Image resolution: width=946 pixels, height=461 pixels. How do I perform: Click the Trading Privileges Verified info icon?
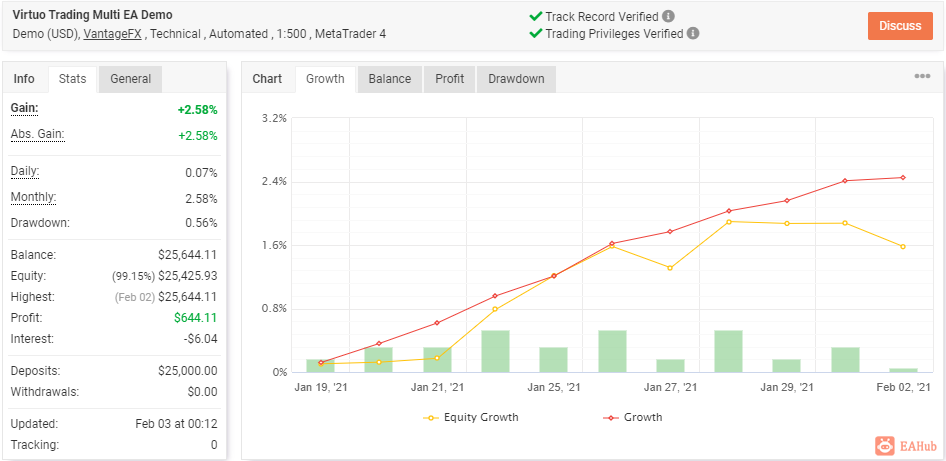pyautogui.click(x=693, y=33)
